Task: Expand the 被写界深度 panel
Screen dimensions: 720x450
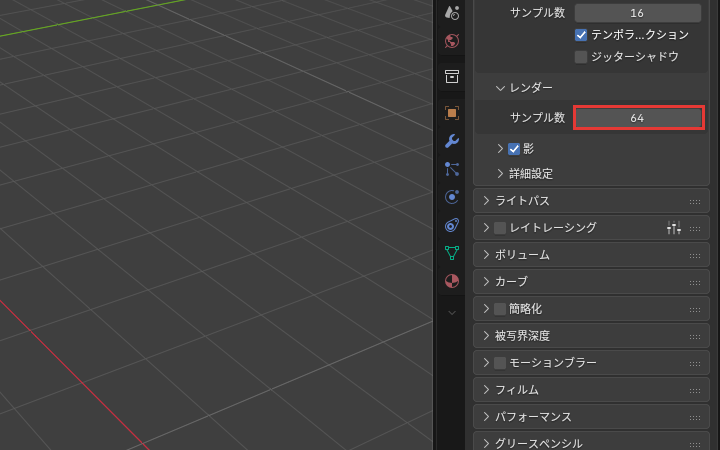Action: pyautogui.click(x=486, y=336)
